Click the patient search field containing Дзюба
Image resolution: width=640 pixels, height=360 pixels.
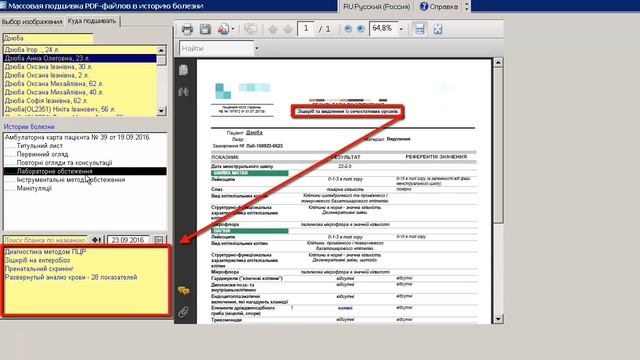[48, 38]
